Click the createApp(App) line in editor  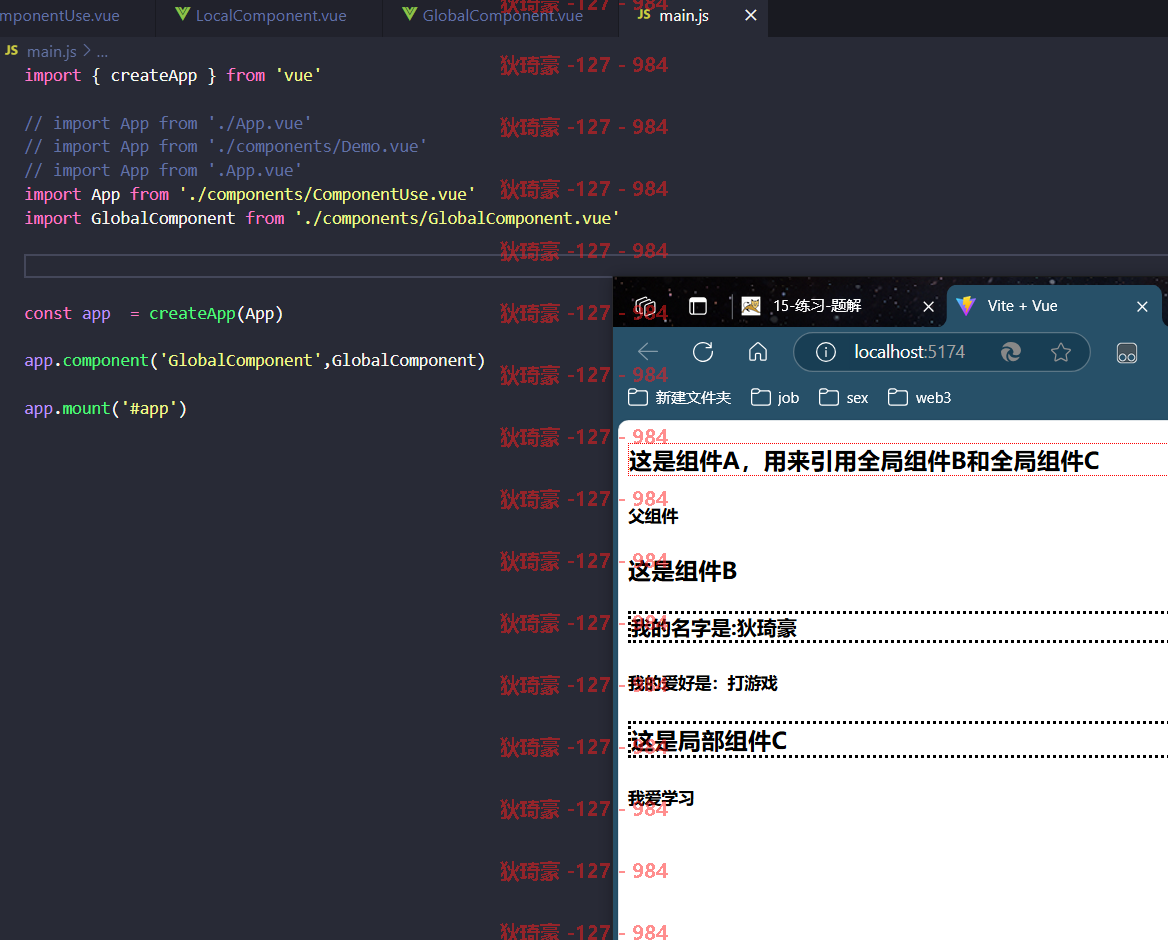[x=153, y=314]
